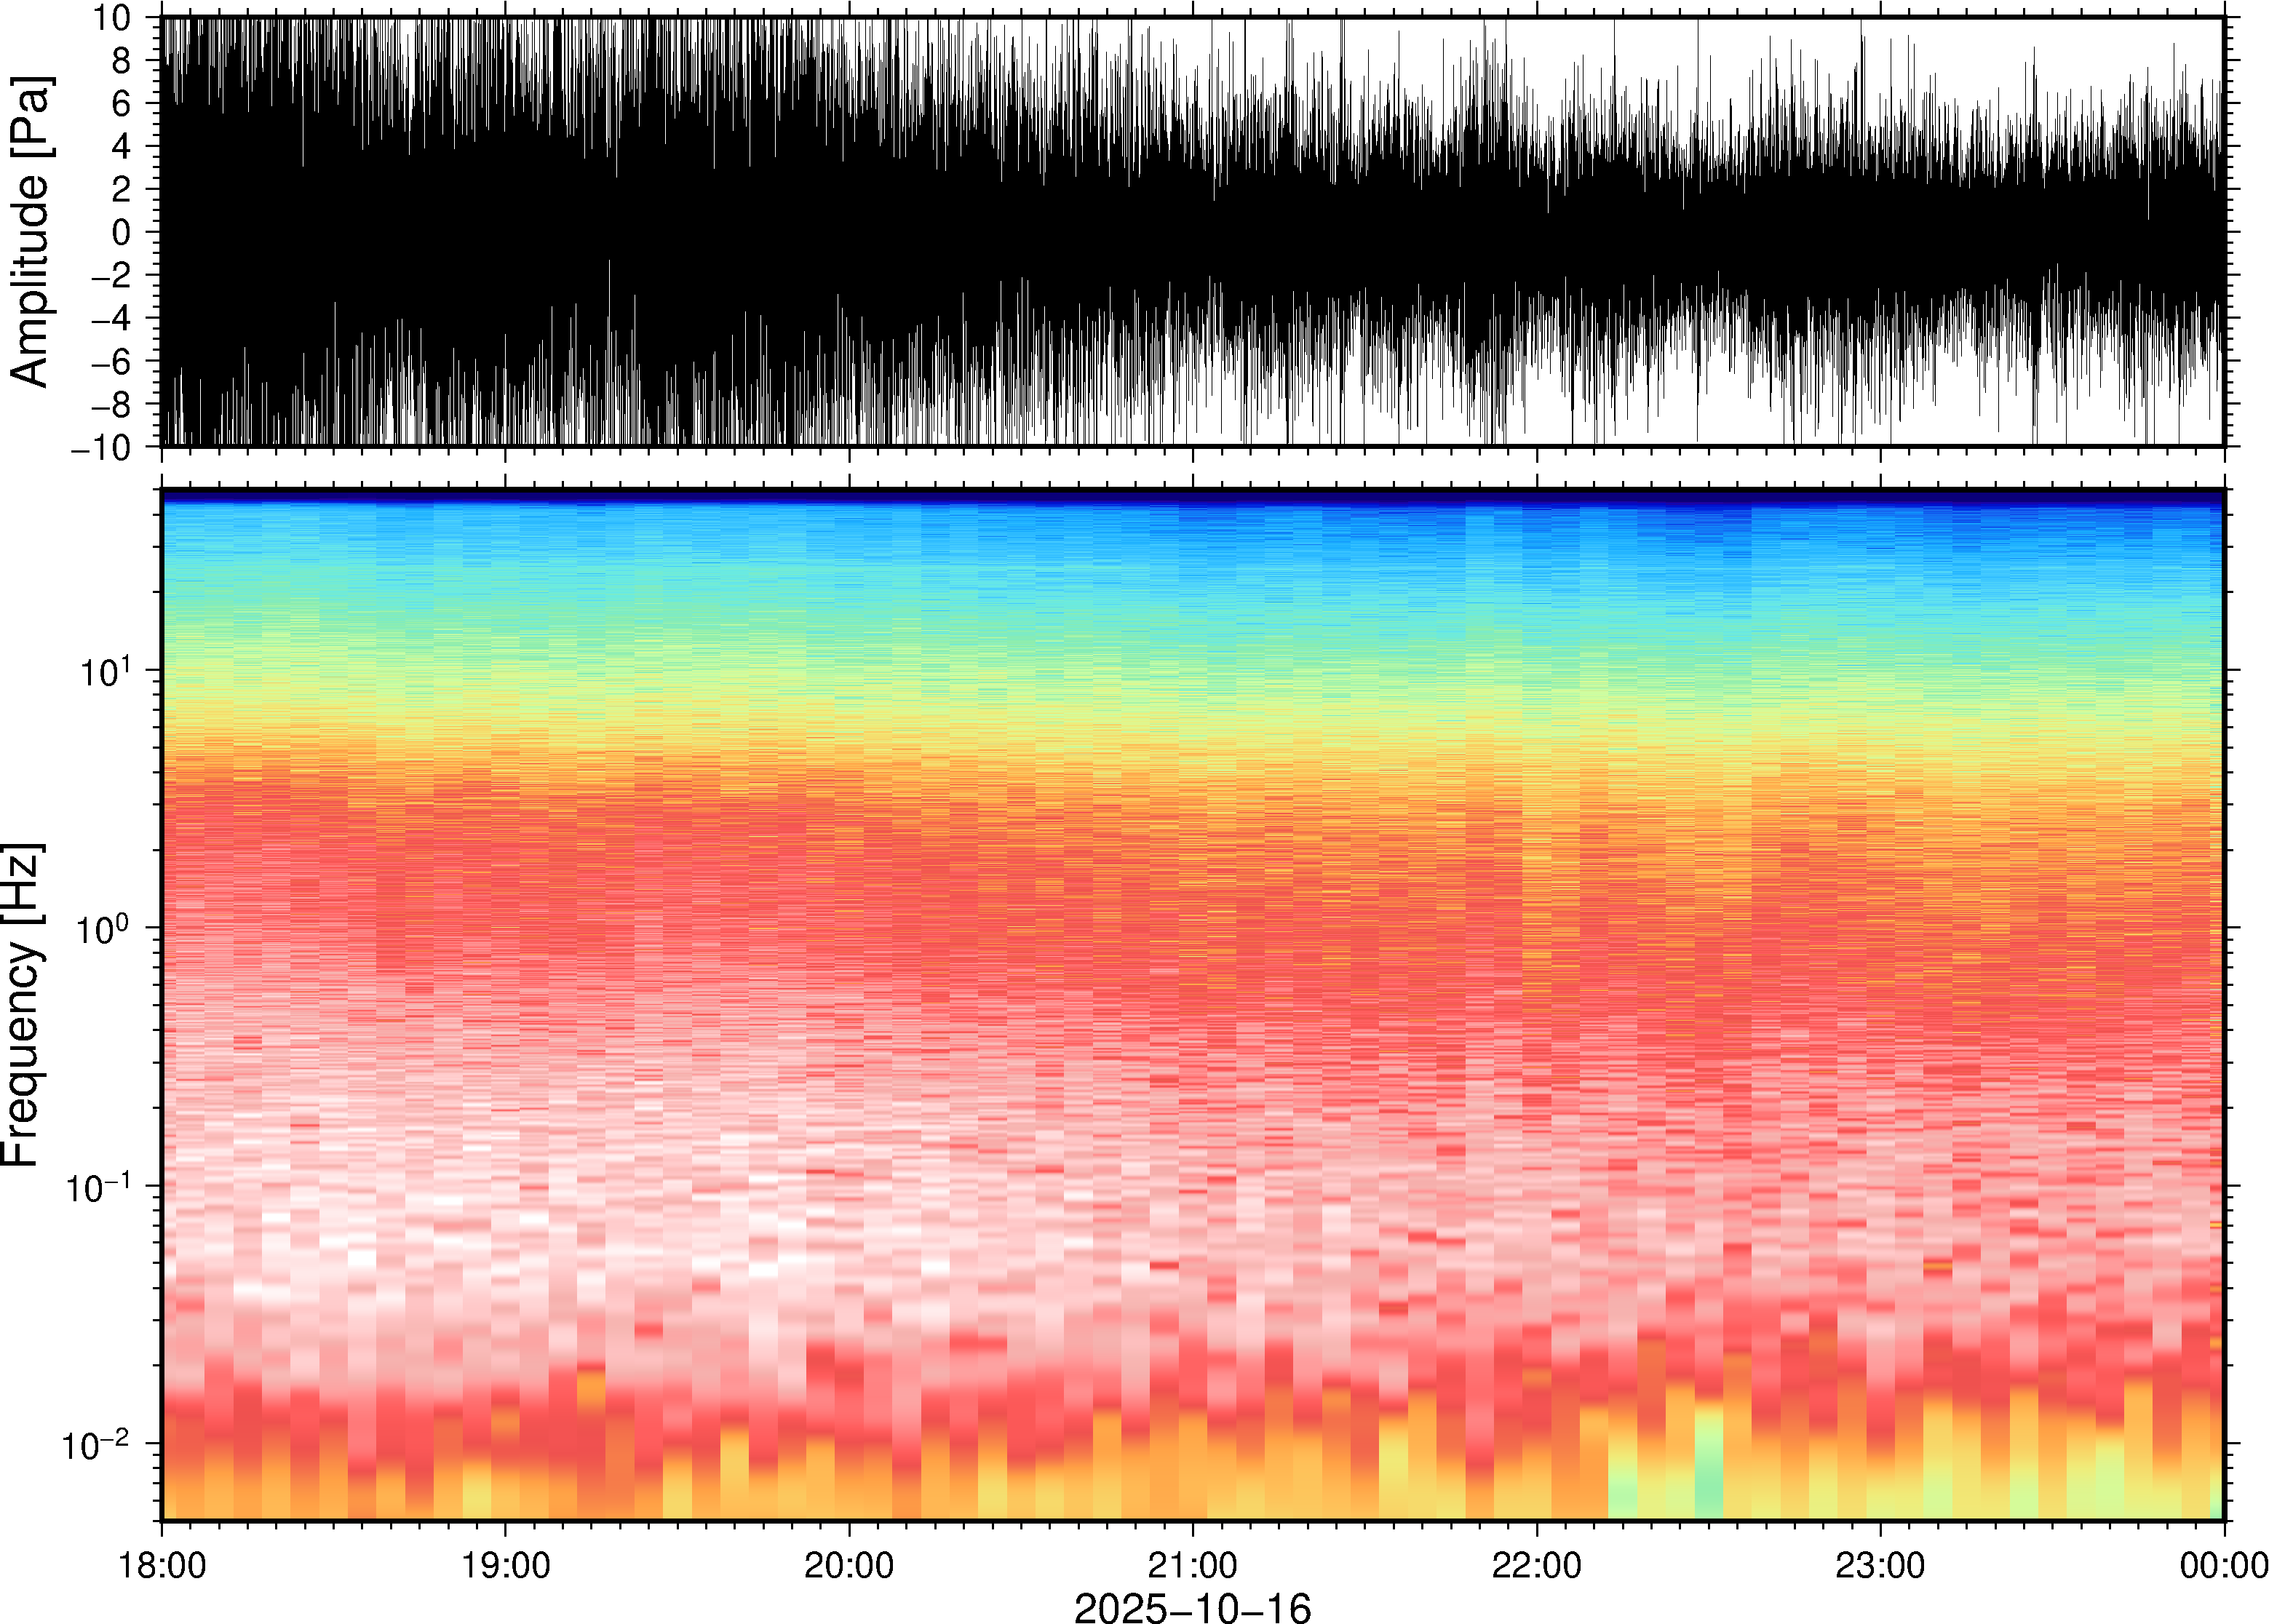
Task: Click the 6 amplitude tick label
Action: tap(122, 104)
